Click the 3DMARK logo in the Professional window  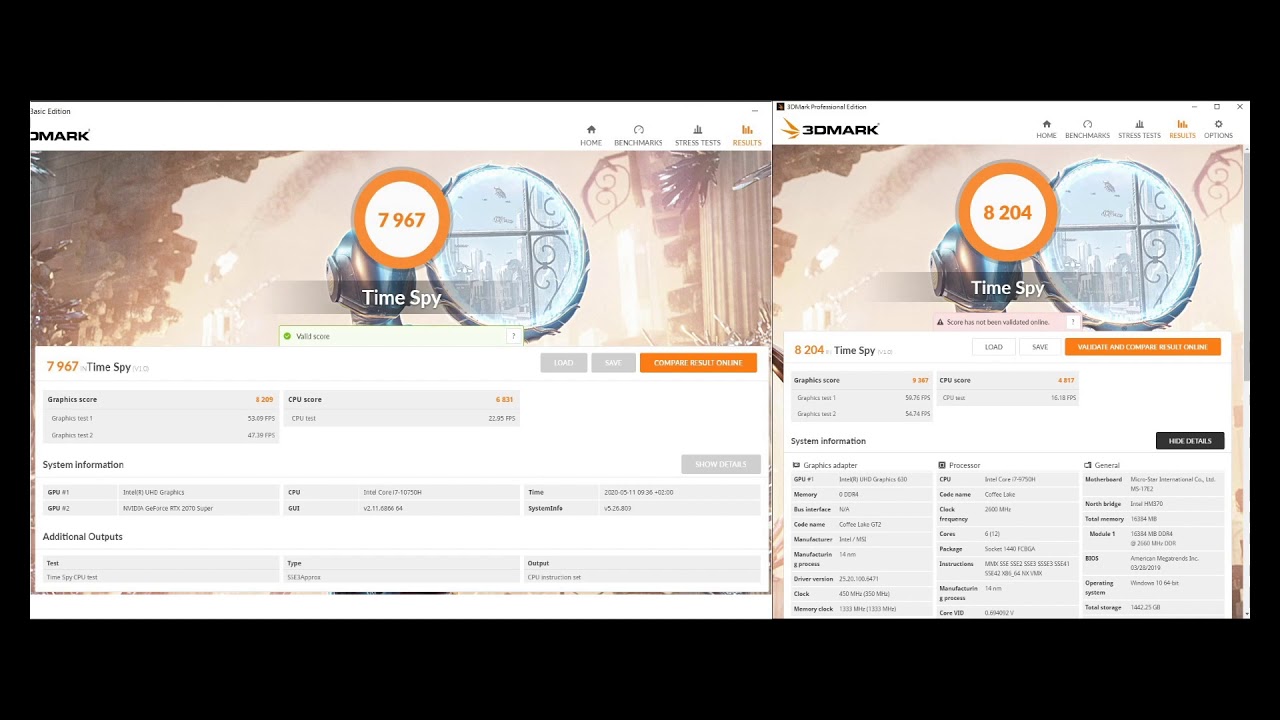tap(830, 129)
